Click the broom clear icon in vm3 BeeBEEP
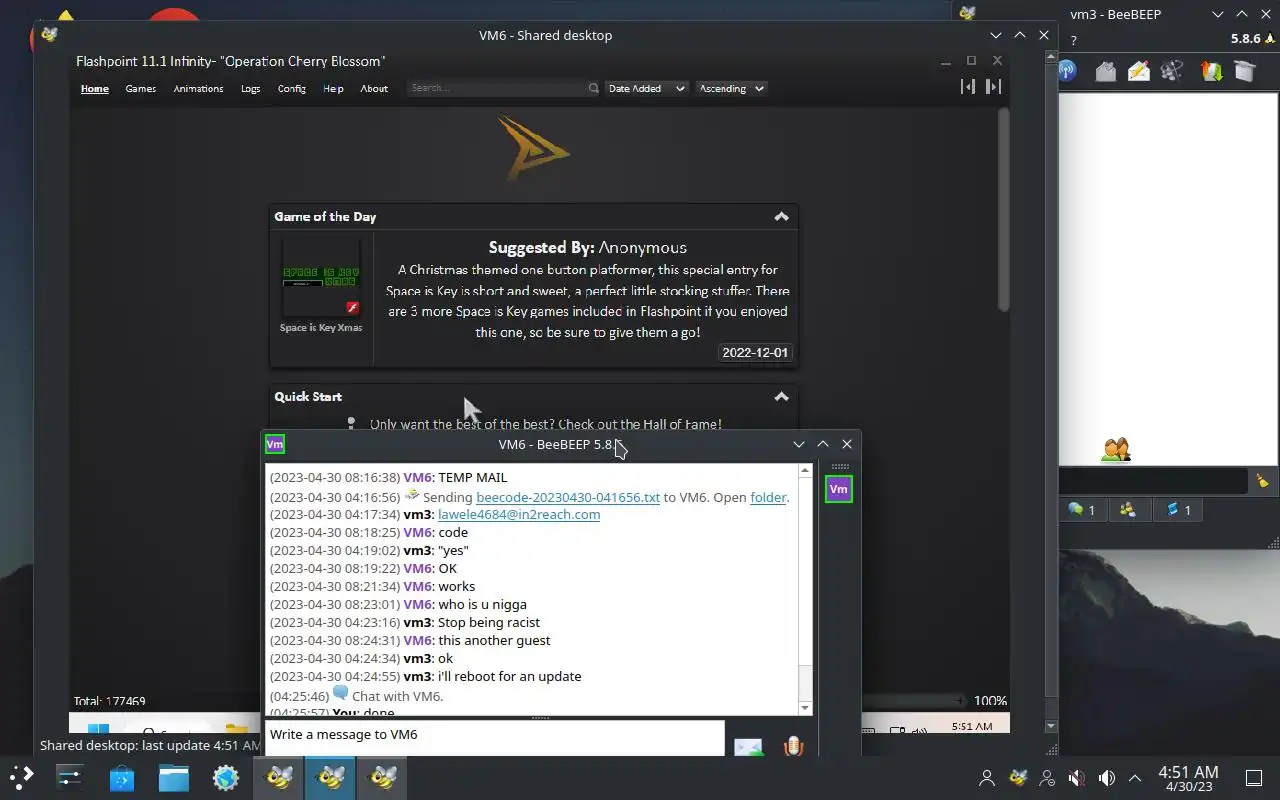 1263,481
